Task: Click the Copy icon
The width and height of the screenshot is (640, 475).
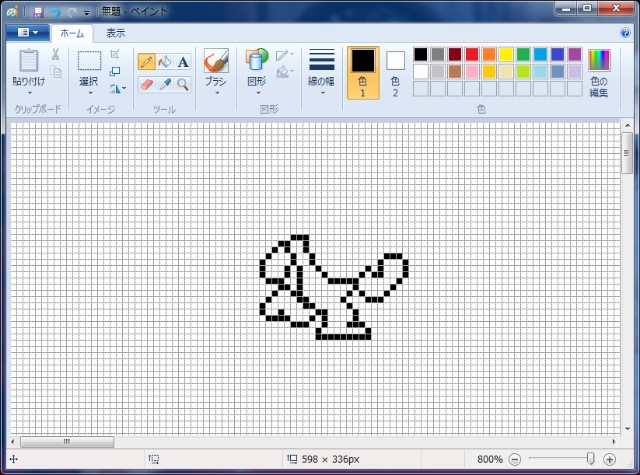Action: (x=56, y=72)
